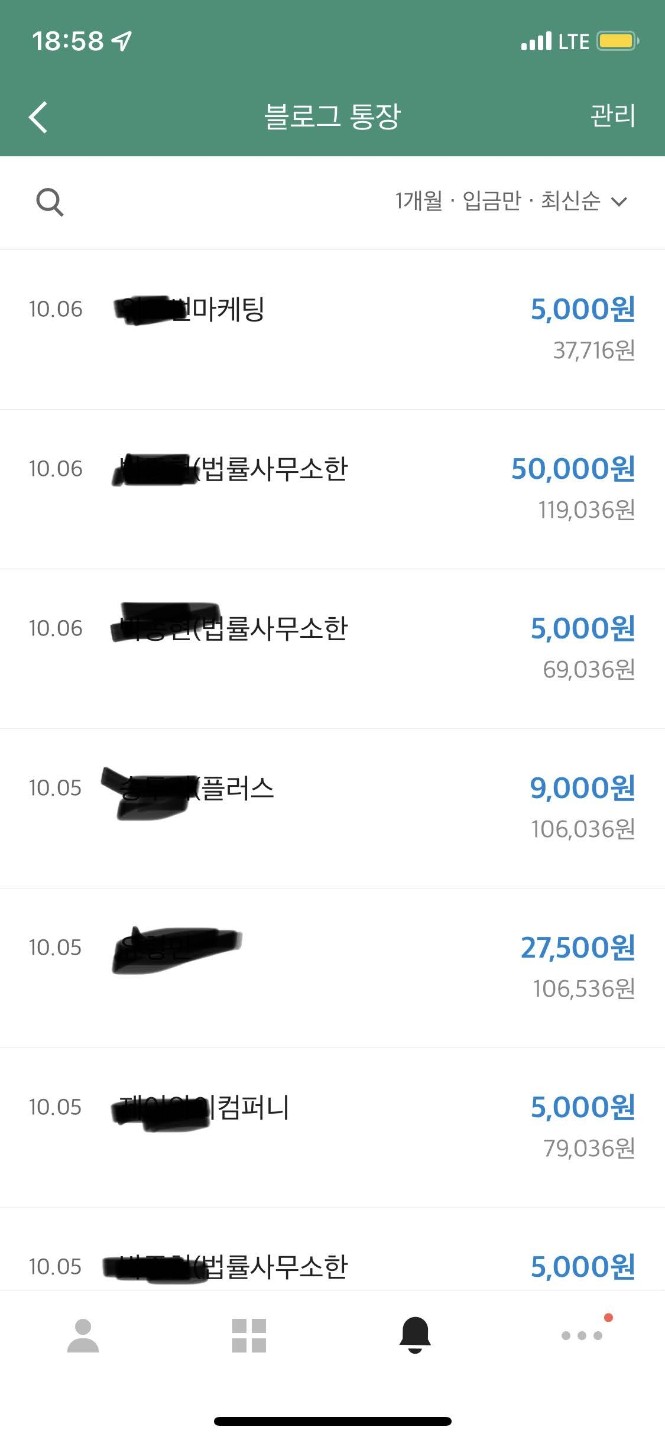The image size is (665, 1440).
Task: Select the bell notifications icon
Action: point(415,1333)
